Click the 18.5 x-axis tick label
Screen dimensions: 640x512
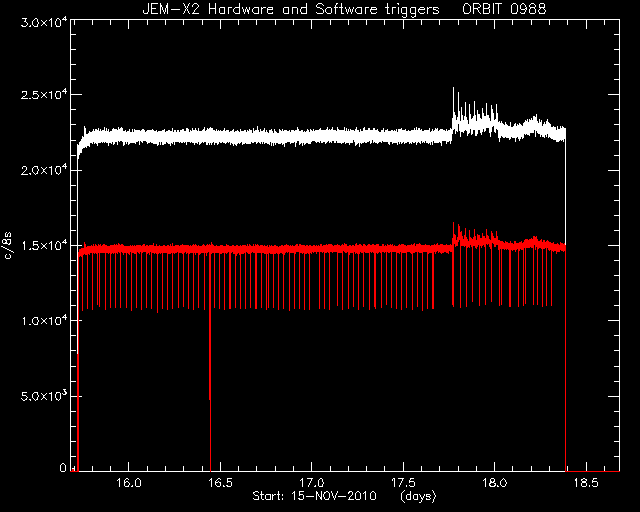pyautogui.click(x=586, y=483)
